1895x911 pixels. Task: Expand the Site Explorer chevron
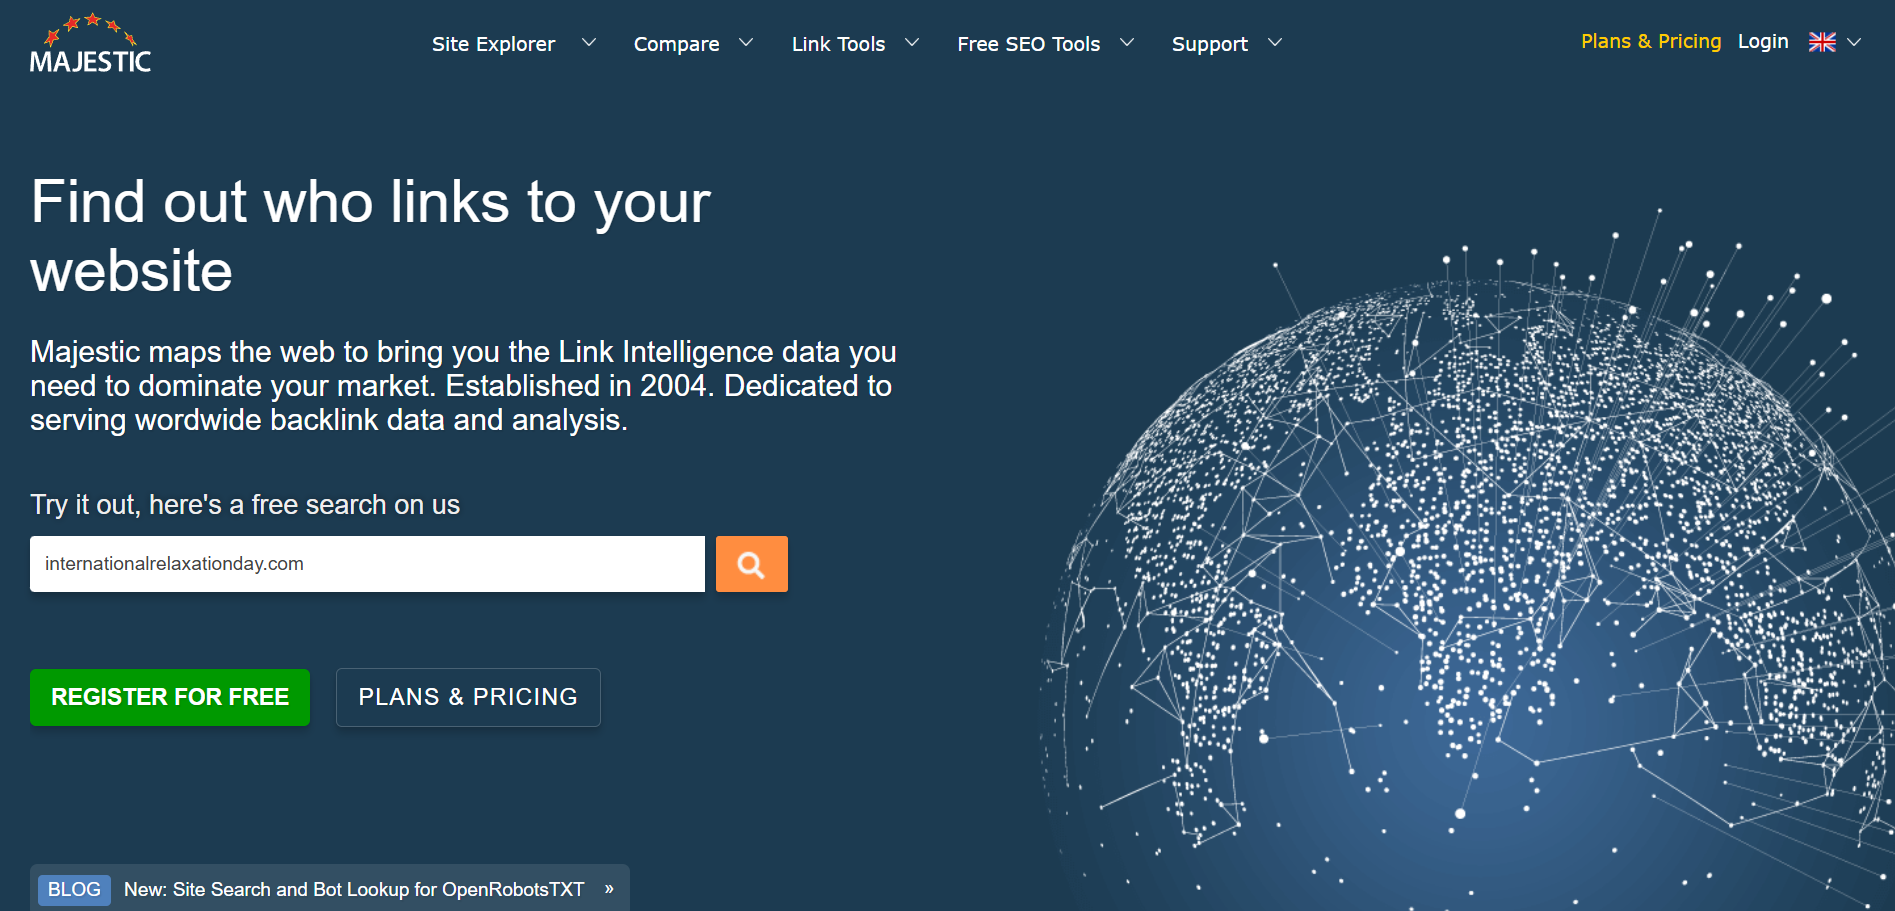pyautogui.click(x=589, y=42)
